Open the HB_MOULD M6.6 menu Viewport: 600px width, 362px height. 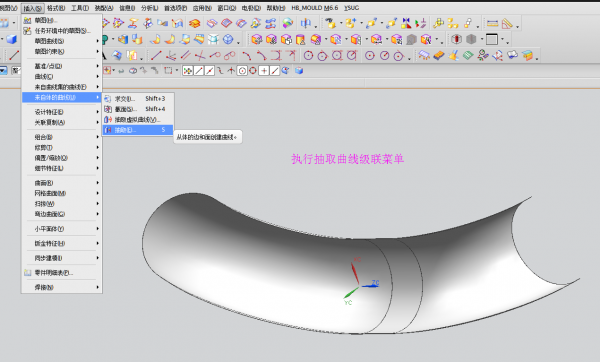[315, 8]
